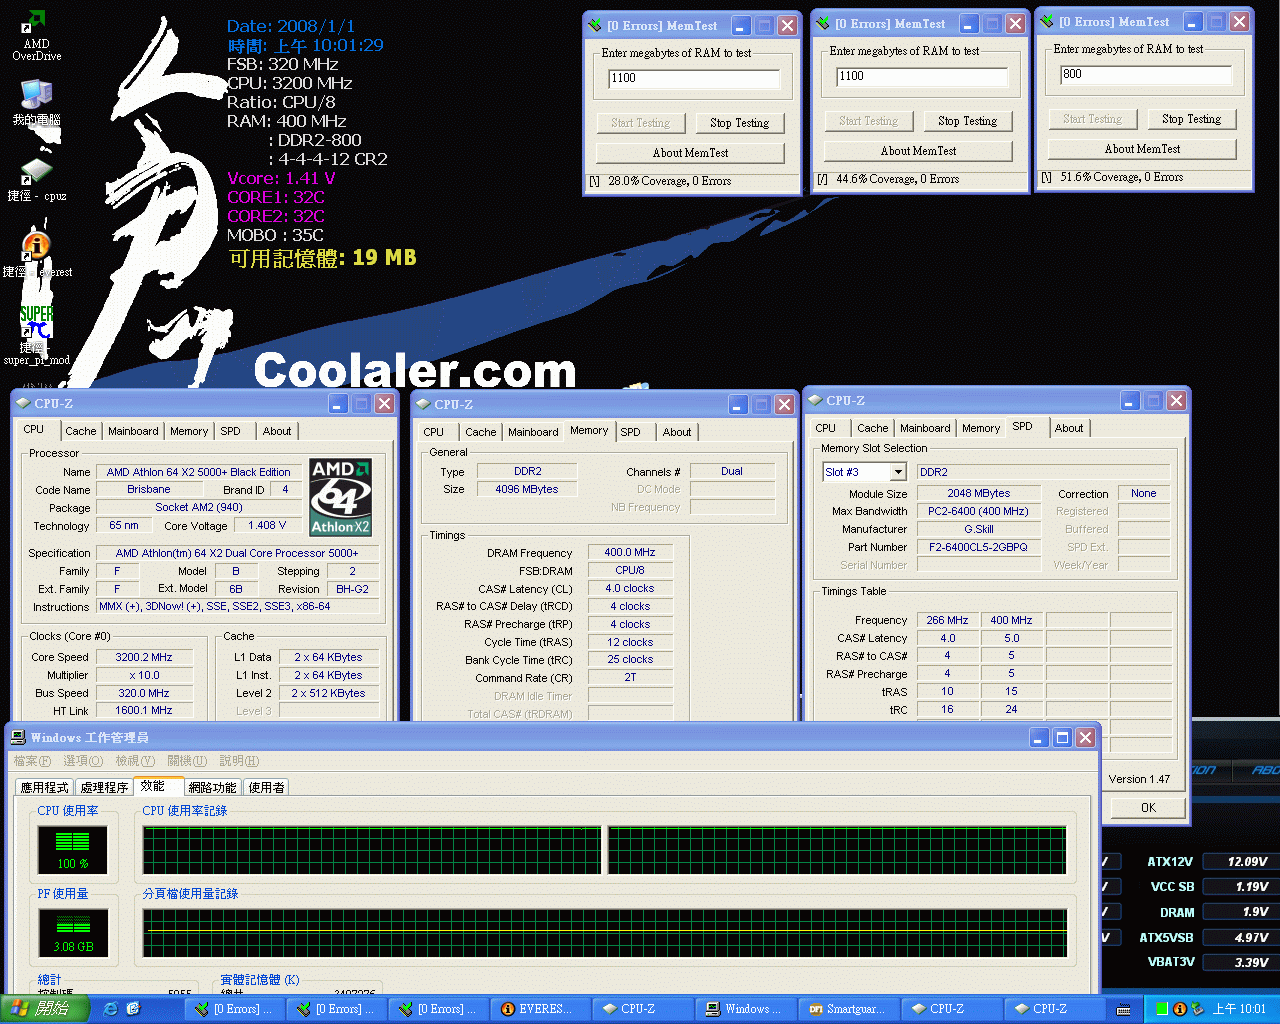Image resolution: width=1280 pixels, height=1024 pixels.
Task: Launch the first Internet Explorer quick launch icon
Action: pyautogui.click(x=110, y=1009)
